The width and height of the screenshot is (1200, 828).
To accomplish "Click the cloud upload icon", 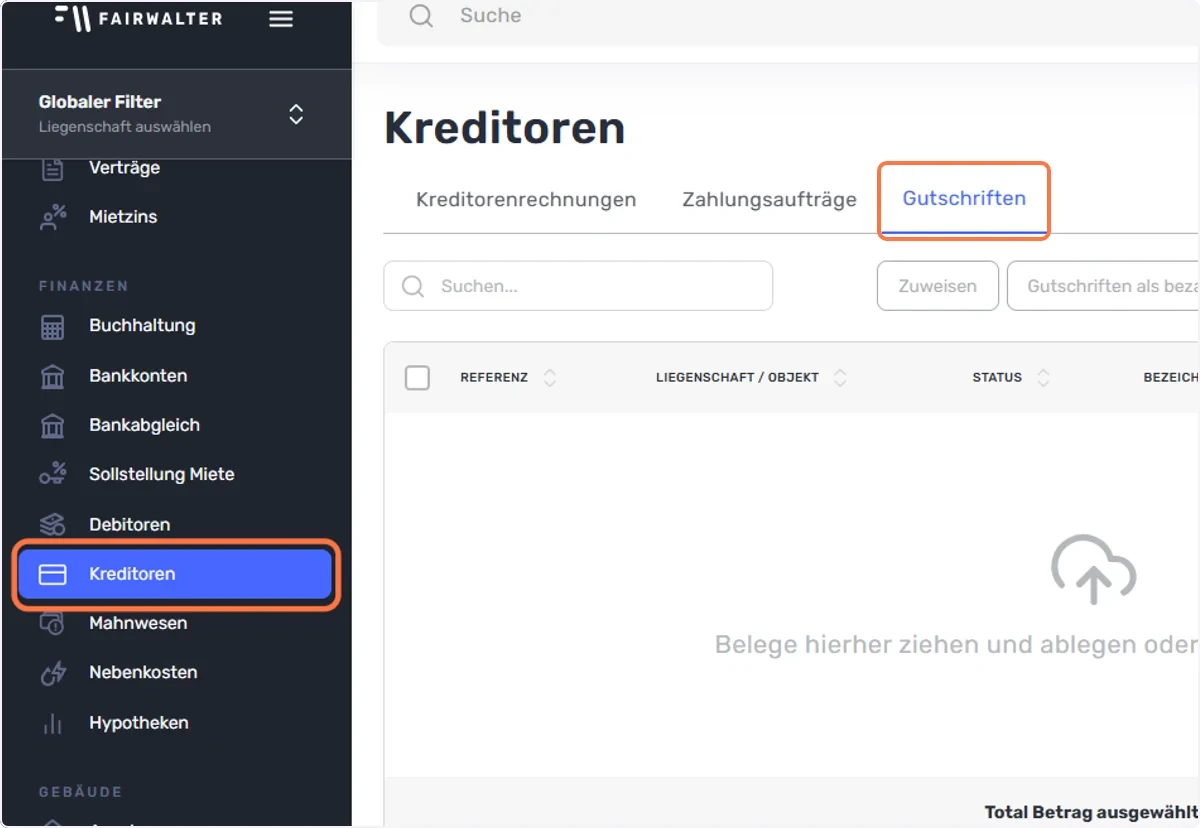I will click(1093, 570).
